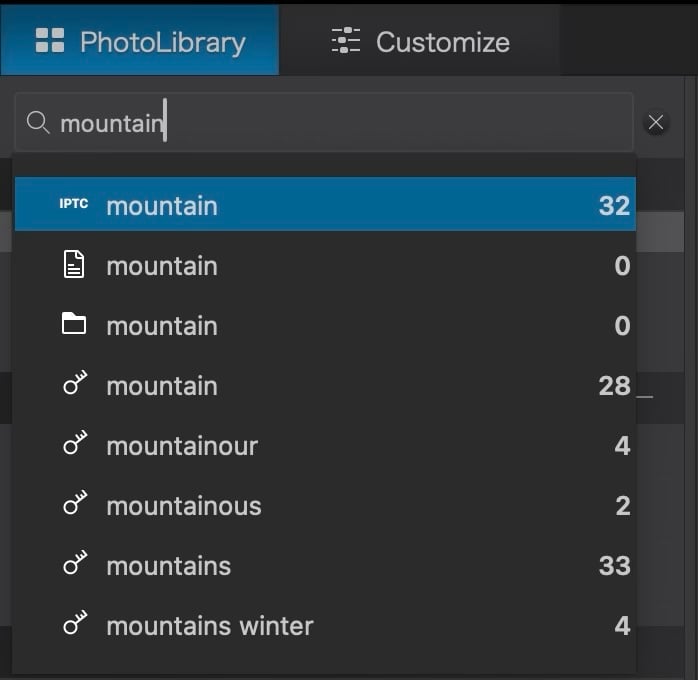698x680 pixels.
Task: Click the magnifying glass search icon
Action: point(38,123)
